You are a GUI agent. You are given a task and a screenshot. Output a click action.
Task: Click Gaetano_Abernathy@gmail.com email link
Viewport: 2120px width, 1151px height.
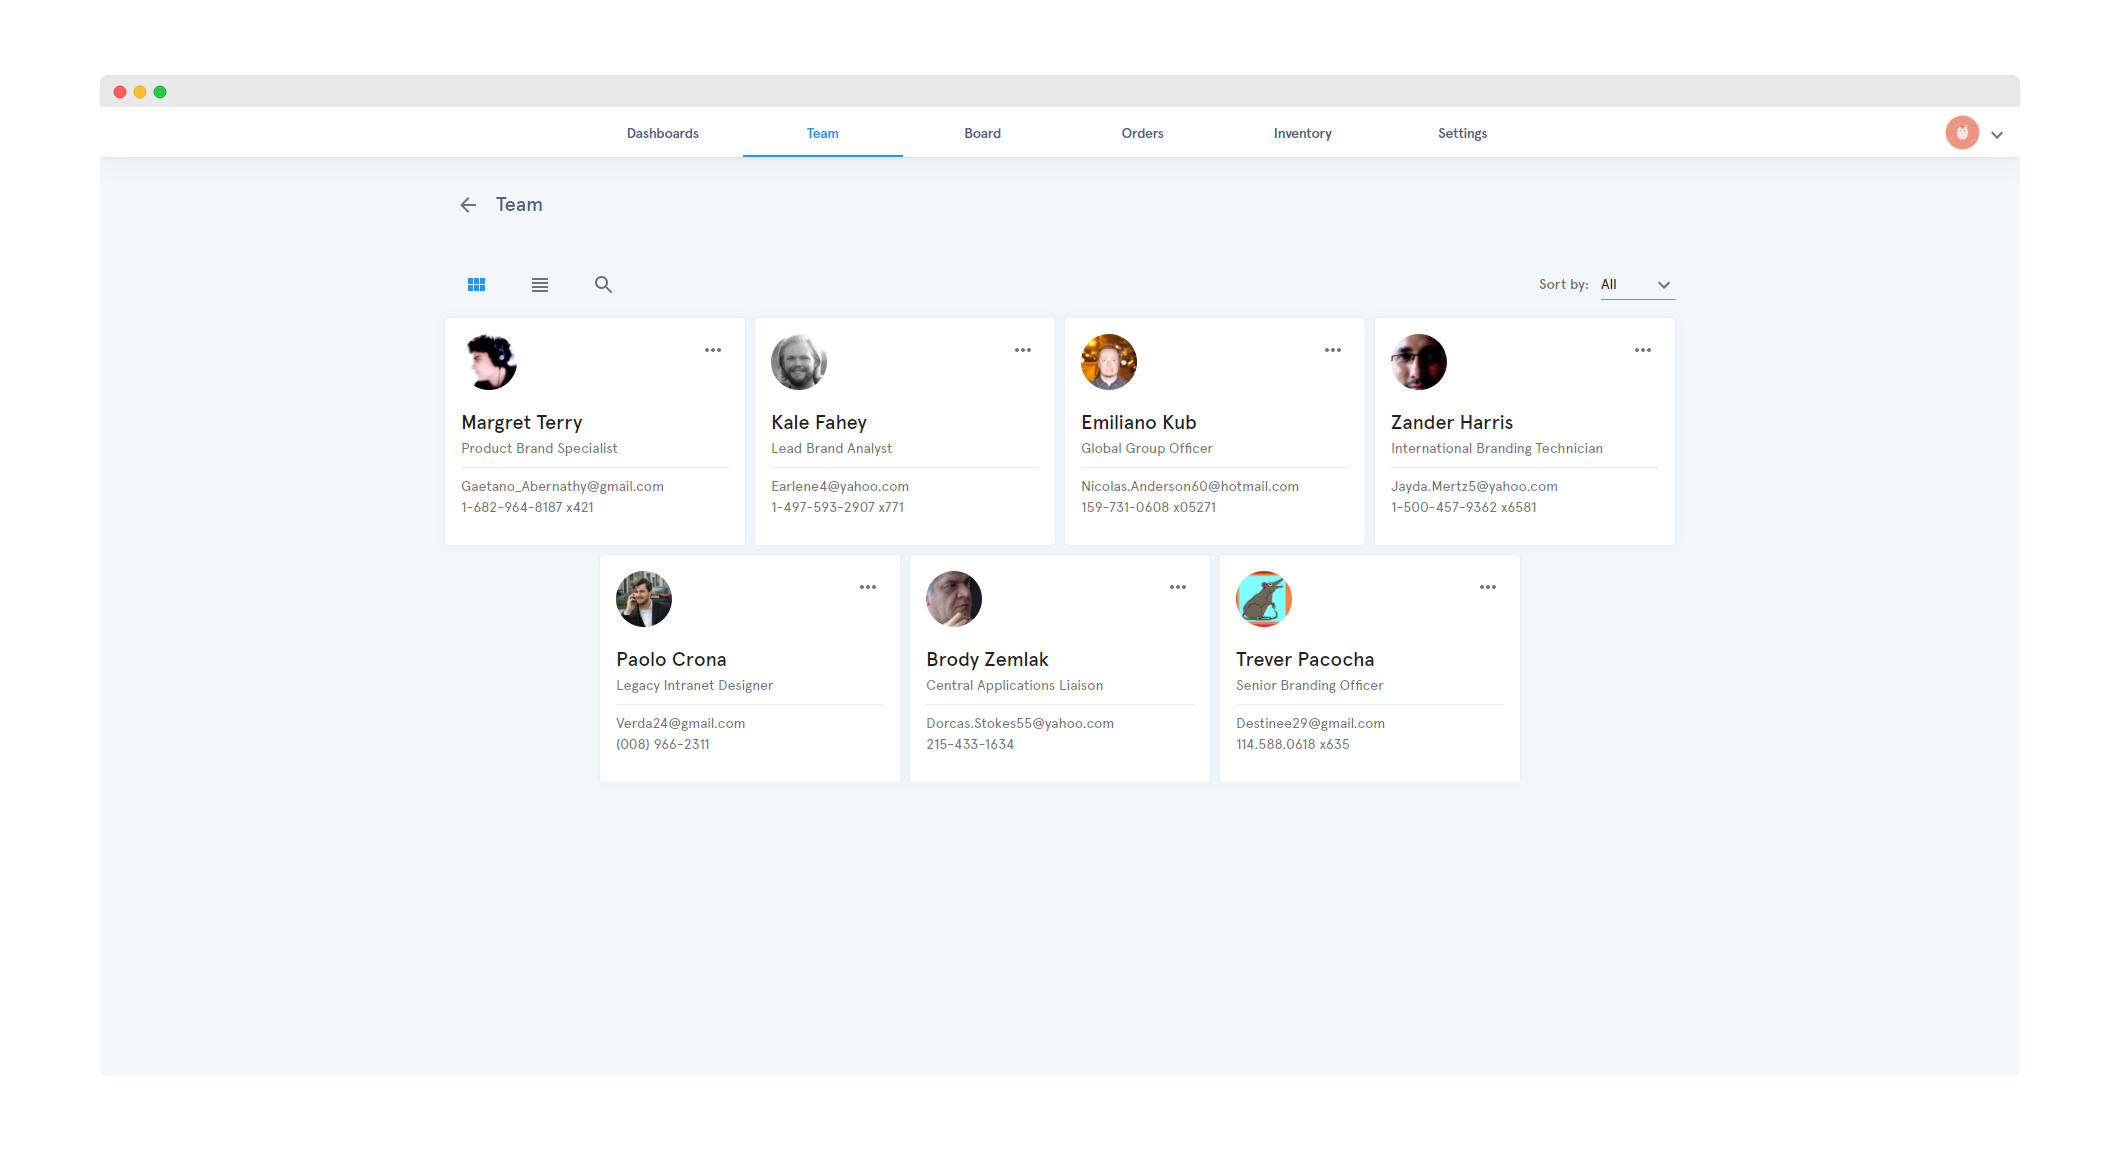click(x=562, y=486)
